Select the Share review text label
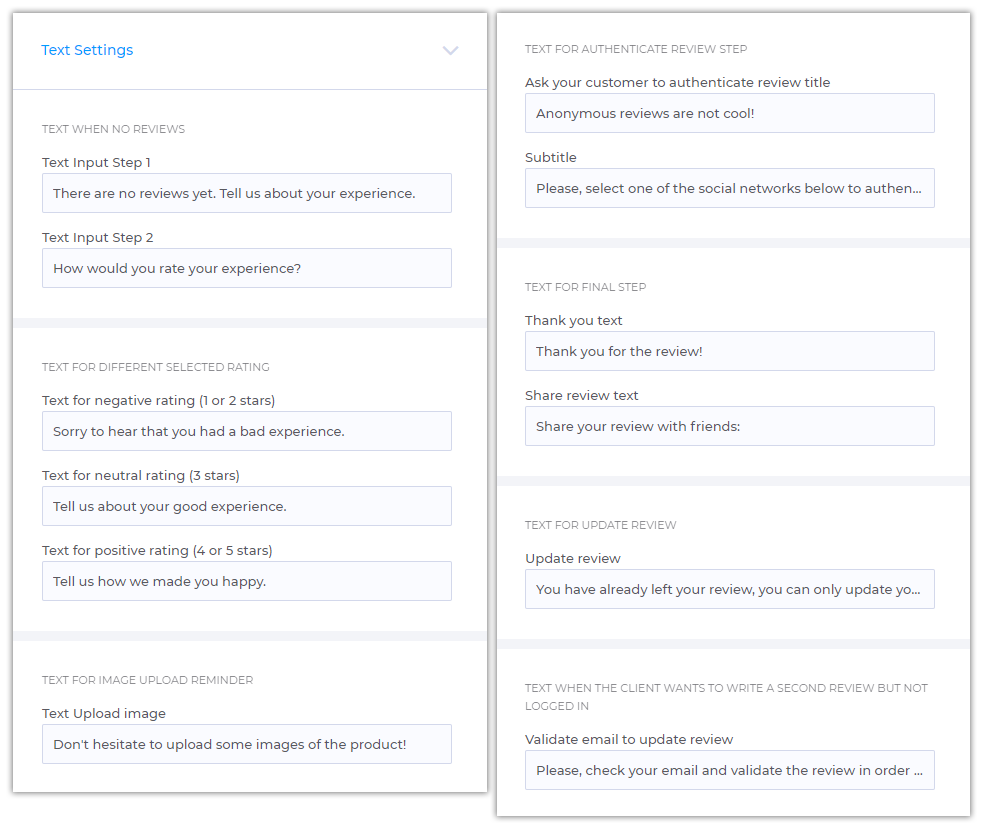Screen dimensions: 987x830 pos(582,395)
